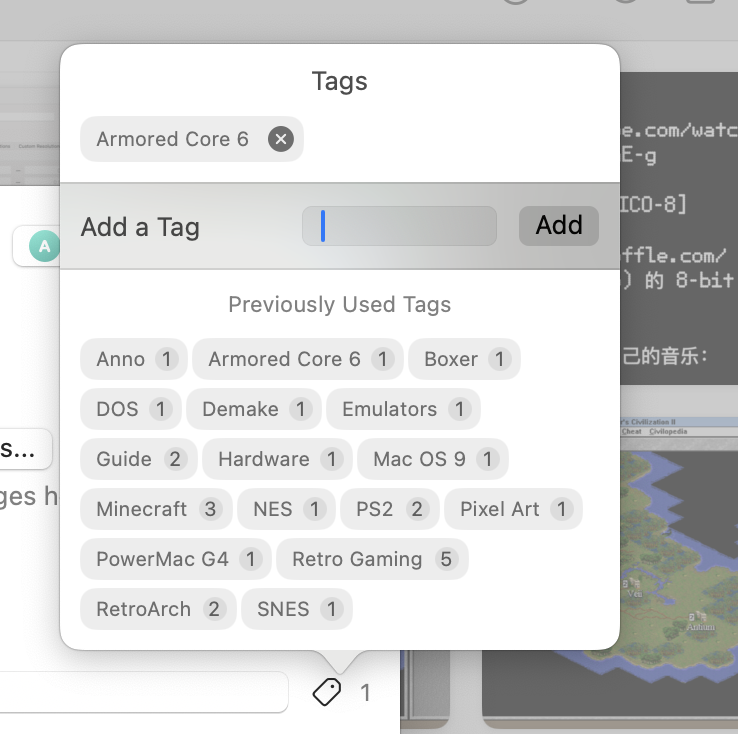Click the Add button
This screenshot has width=738, height=734.
click(x=558, y=226)
